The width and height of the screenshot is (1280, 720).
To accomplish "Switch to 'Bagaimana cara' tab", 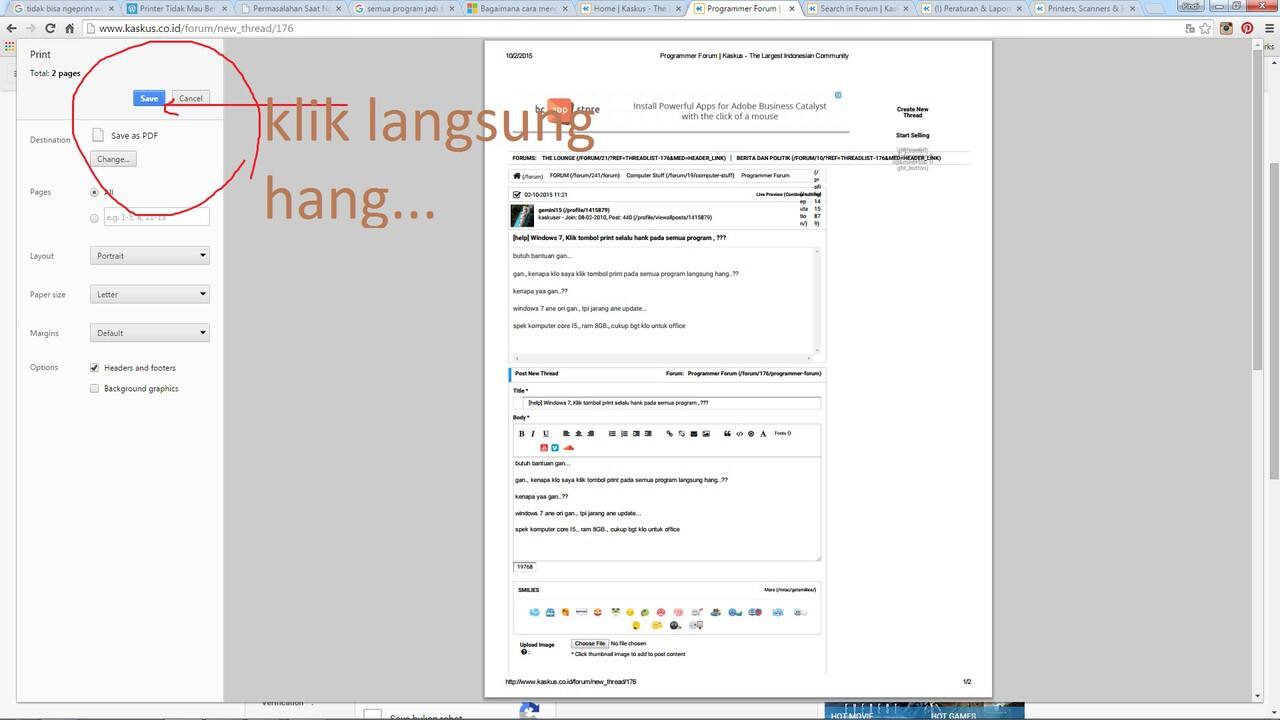I will [x=516, y=8].
